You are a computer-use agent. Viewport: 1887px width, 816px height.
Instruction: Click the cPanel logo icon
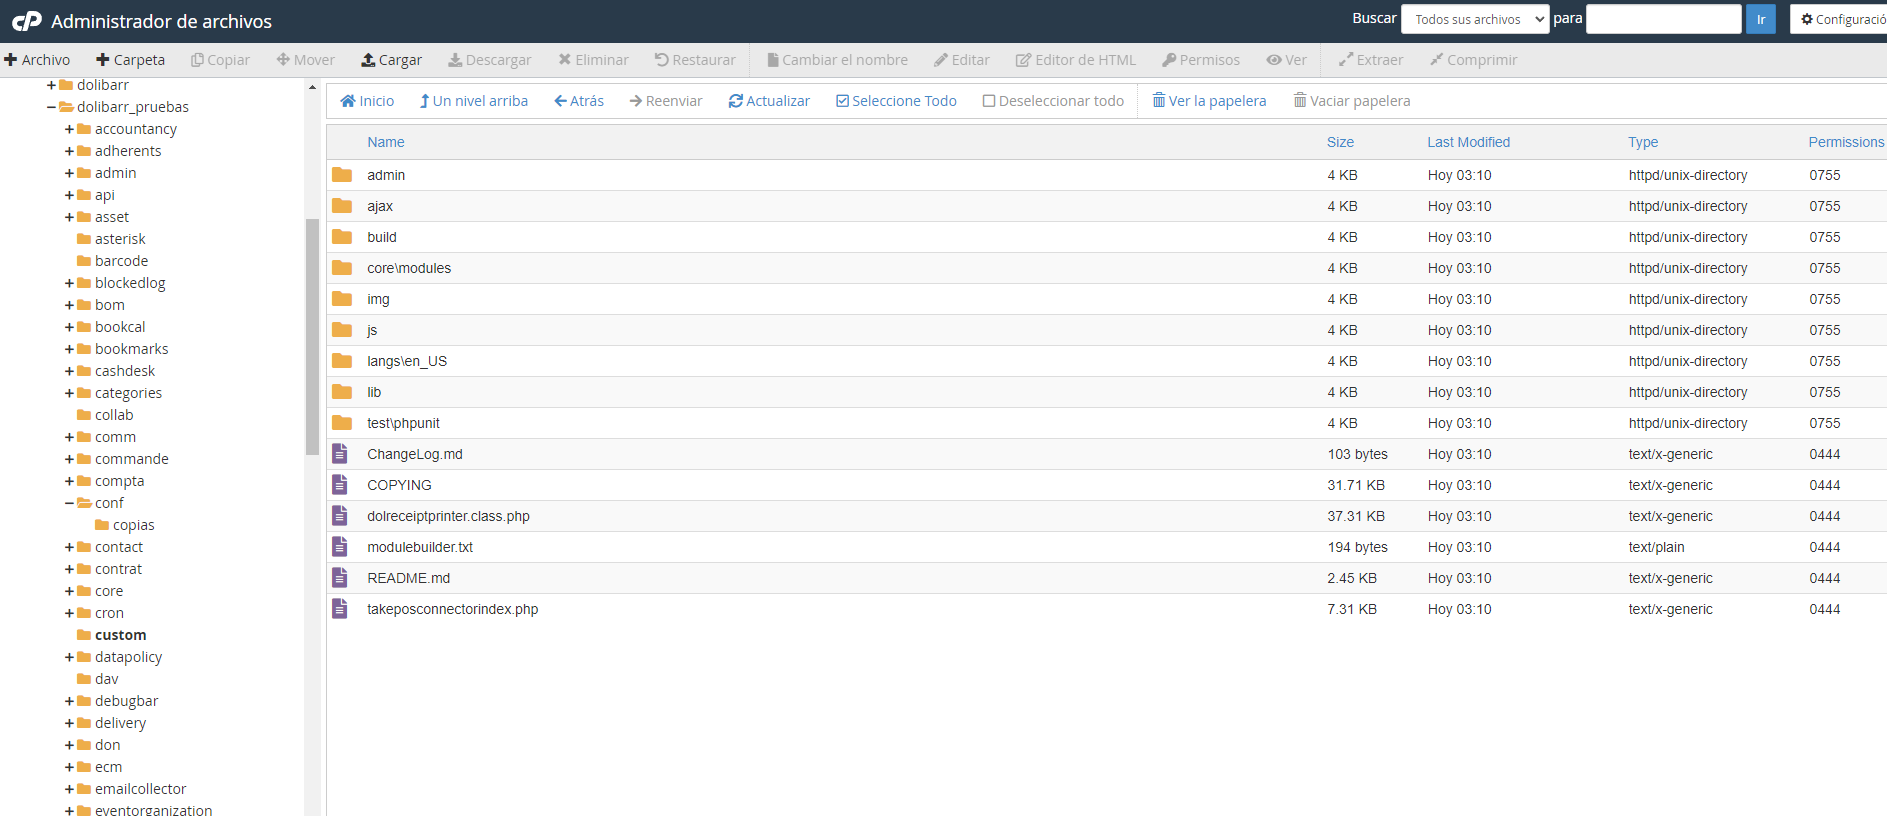27,21
